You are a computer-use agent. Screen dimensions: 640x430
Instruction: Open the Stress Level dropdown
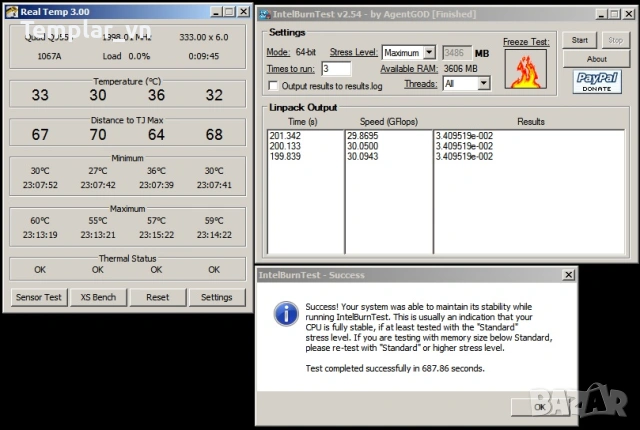(429, 53)
